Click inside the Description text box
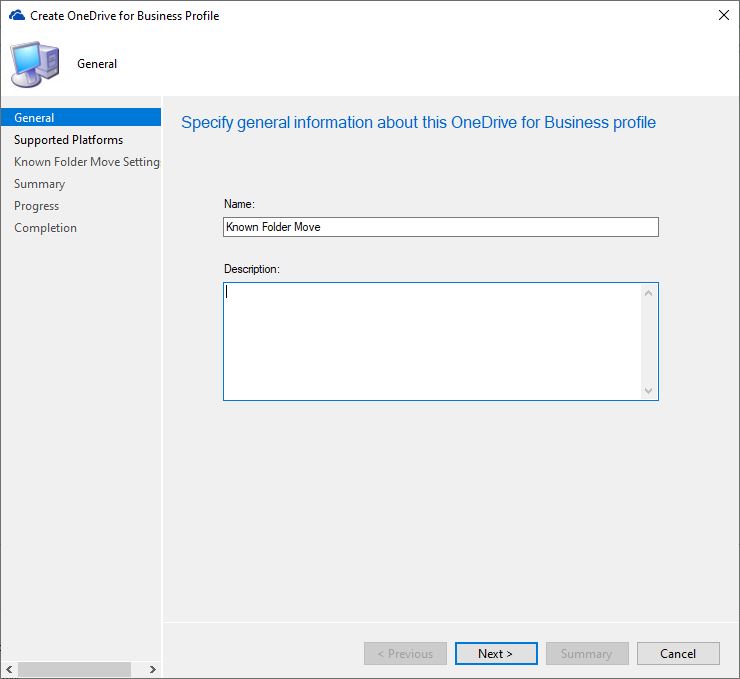Viewport: 740px width, 679px height. pos(432,341)
